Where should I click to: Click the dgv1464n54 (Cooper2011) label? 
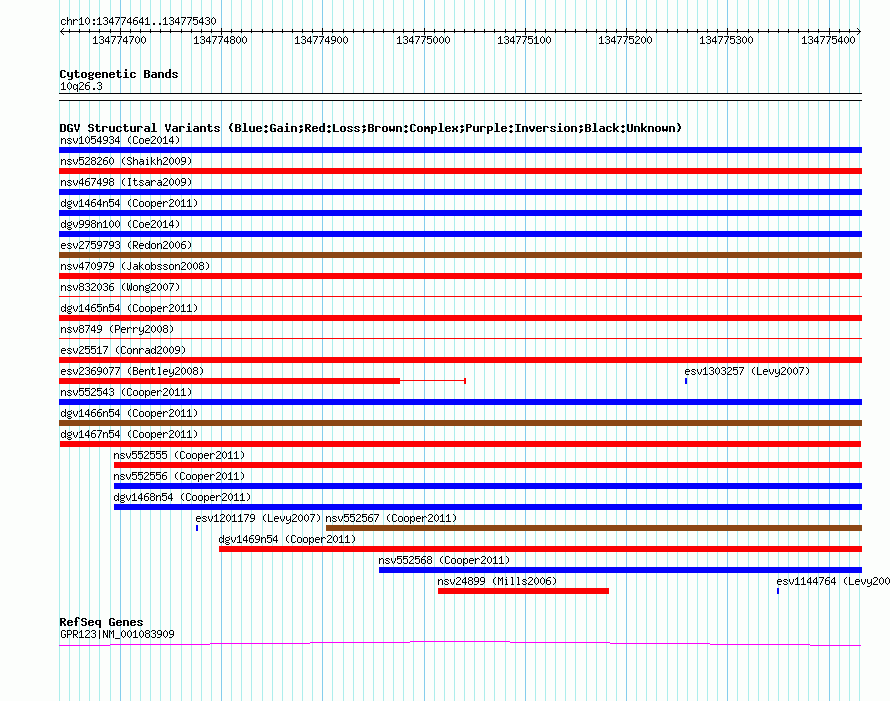[x=129, y=203]
